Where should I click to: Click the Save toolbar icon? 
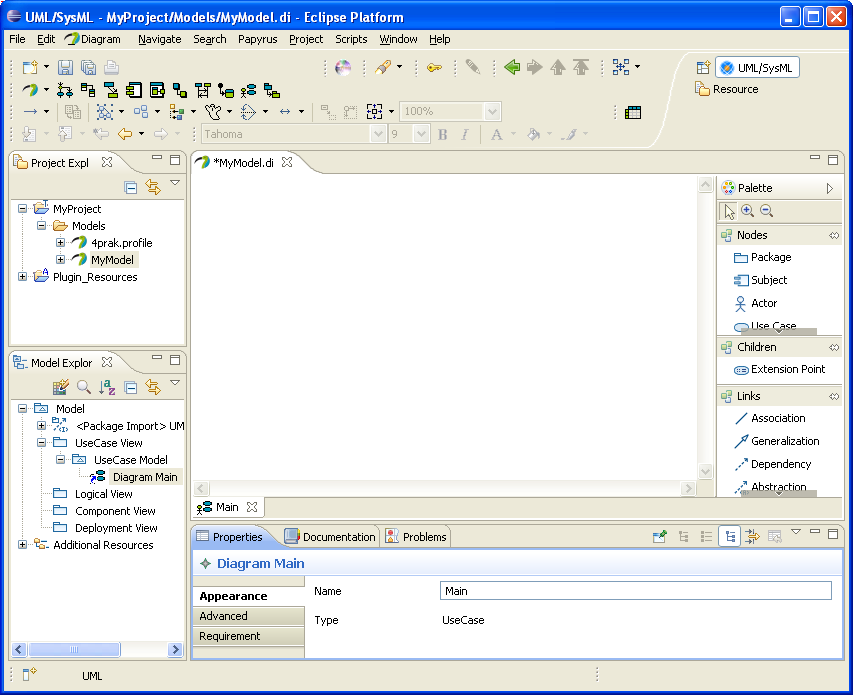pyautogui.click(x=65, y=67)
